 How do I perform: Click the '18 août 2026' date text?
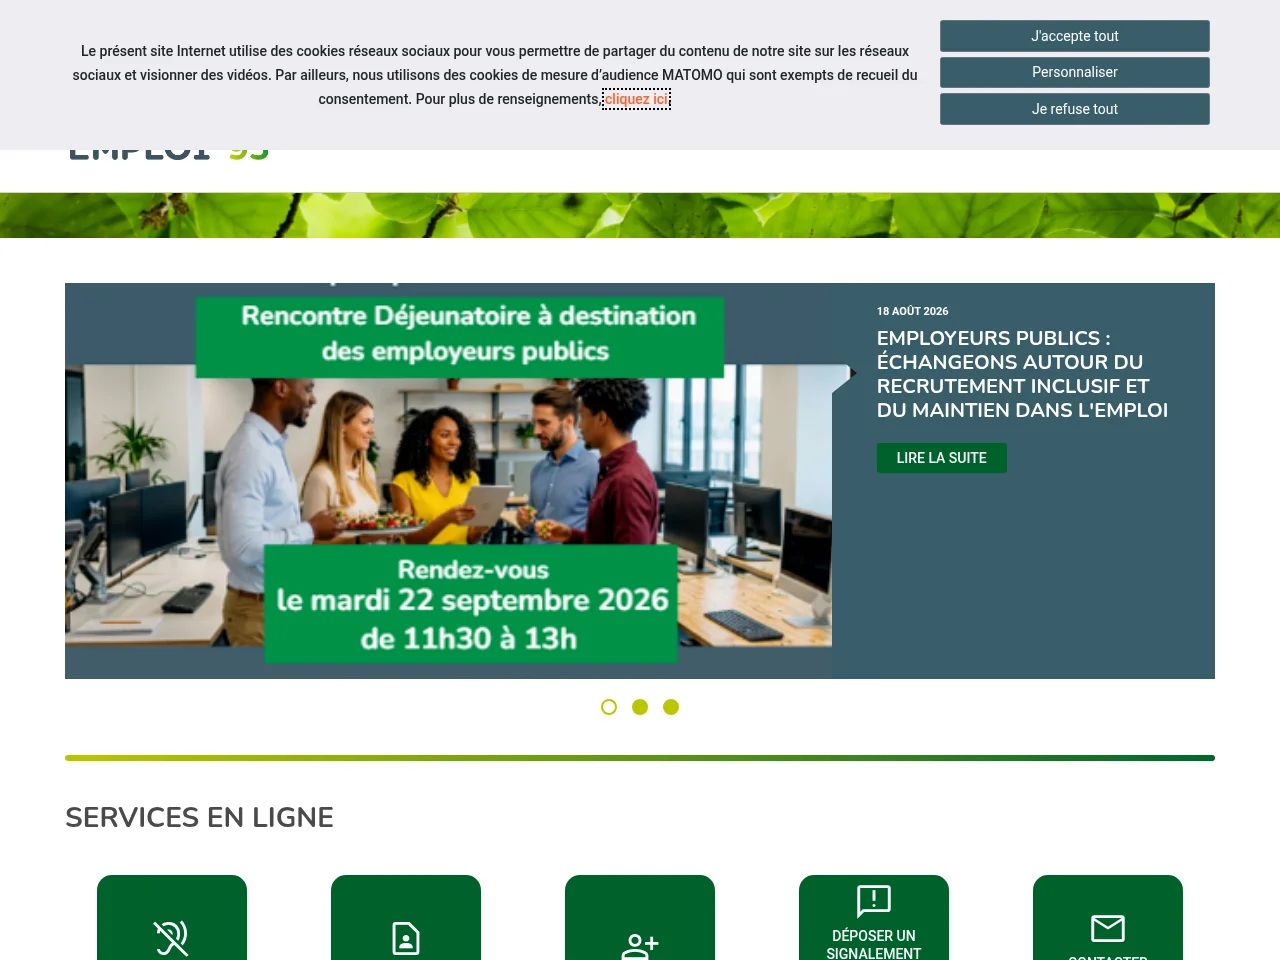(x=913, y=311)
